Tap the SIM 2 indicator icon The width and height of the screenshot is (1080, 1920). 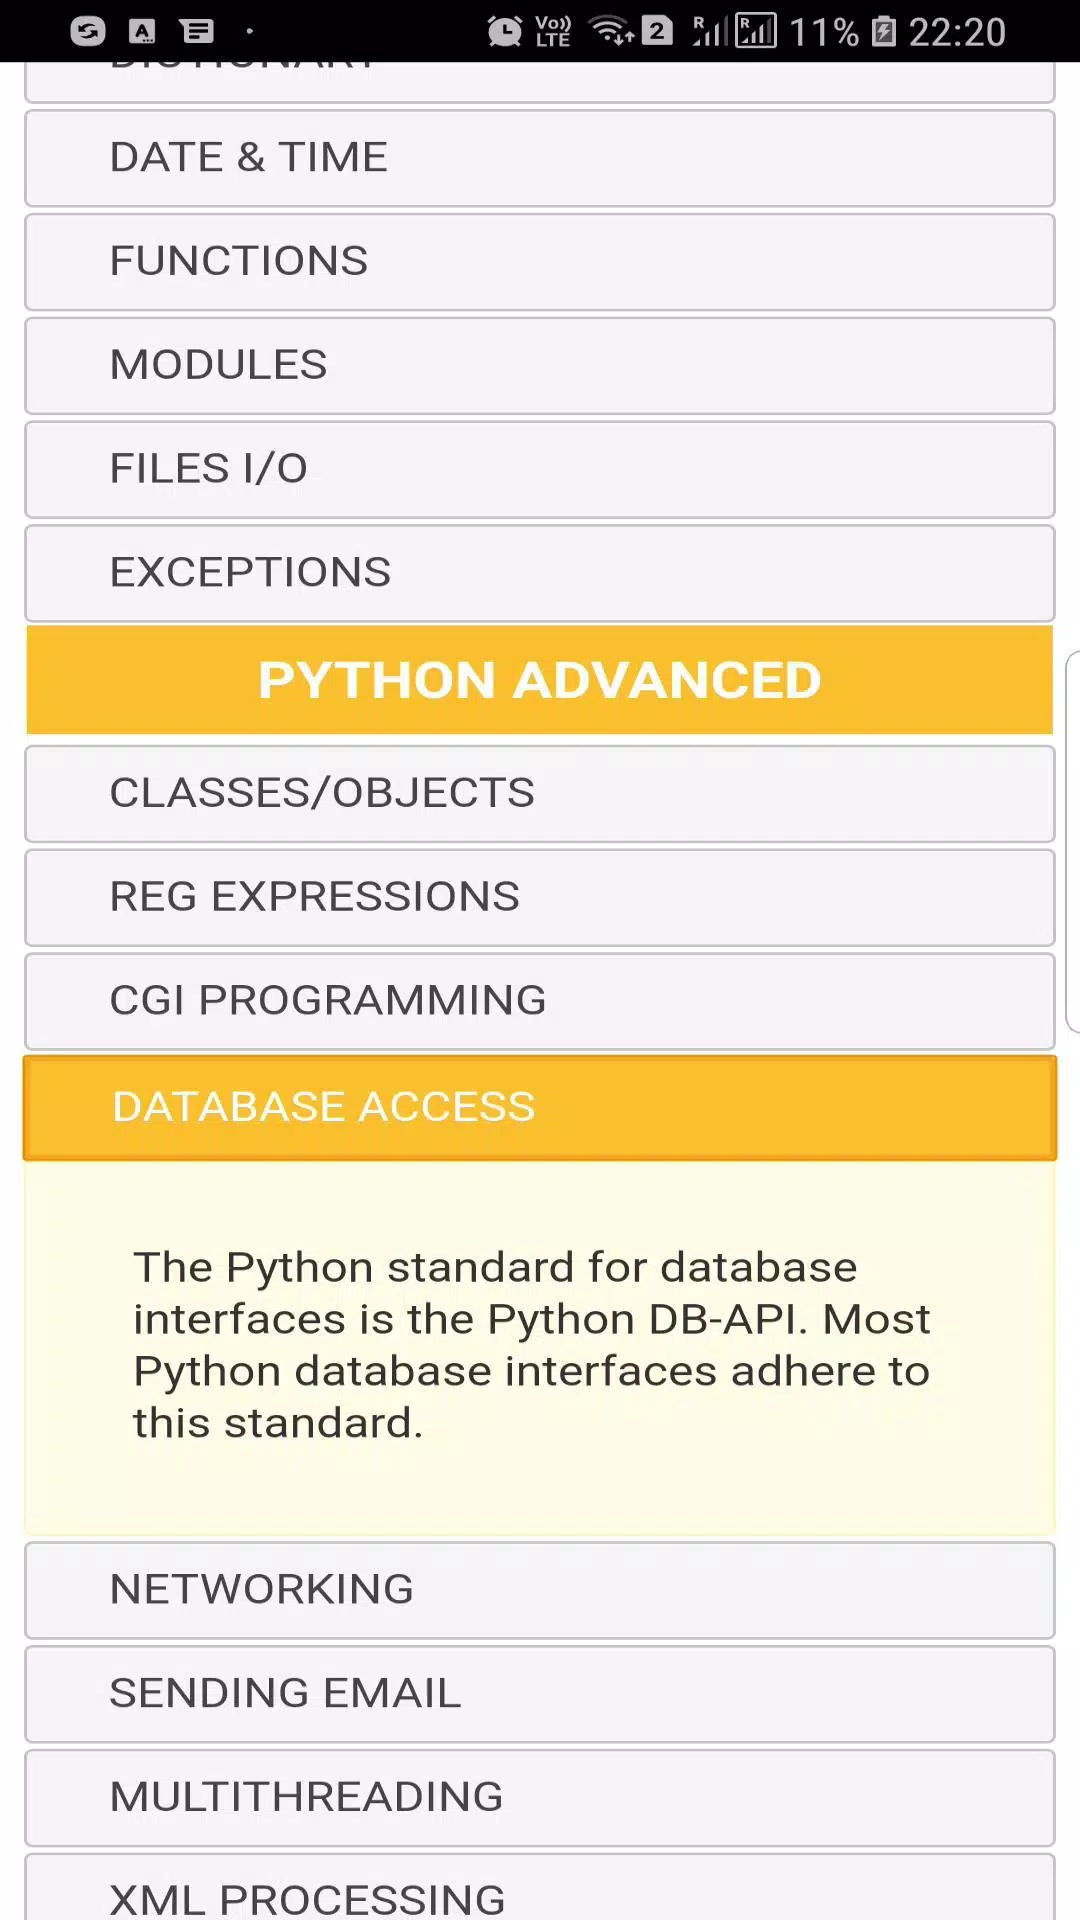[x=656, y=31]
